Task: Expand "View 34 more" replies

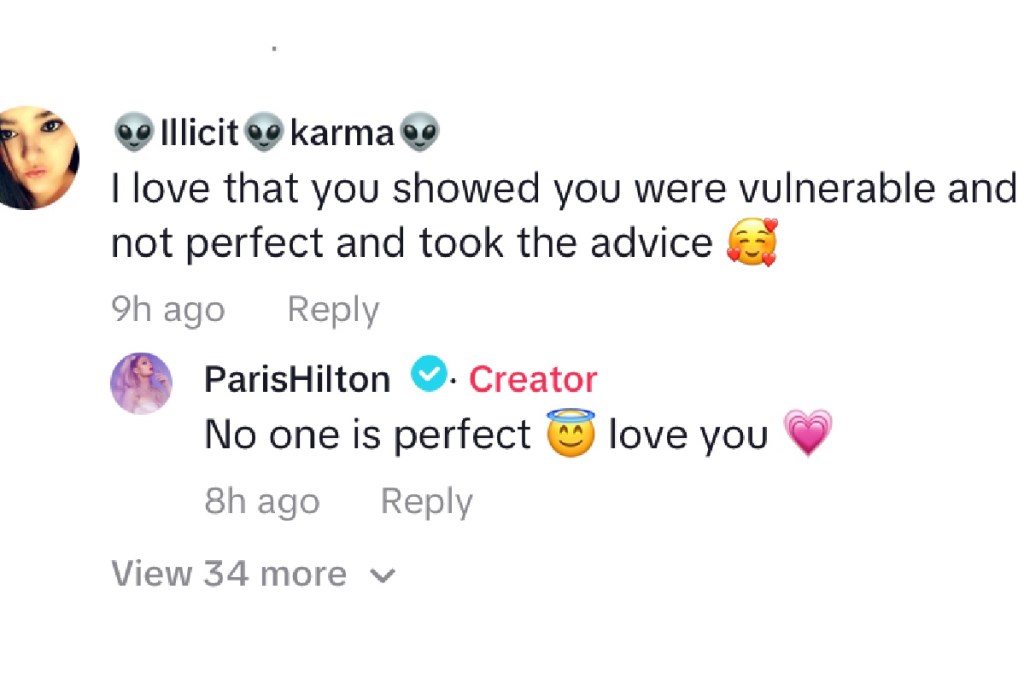Action: coord(229,574)
